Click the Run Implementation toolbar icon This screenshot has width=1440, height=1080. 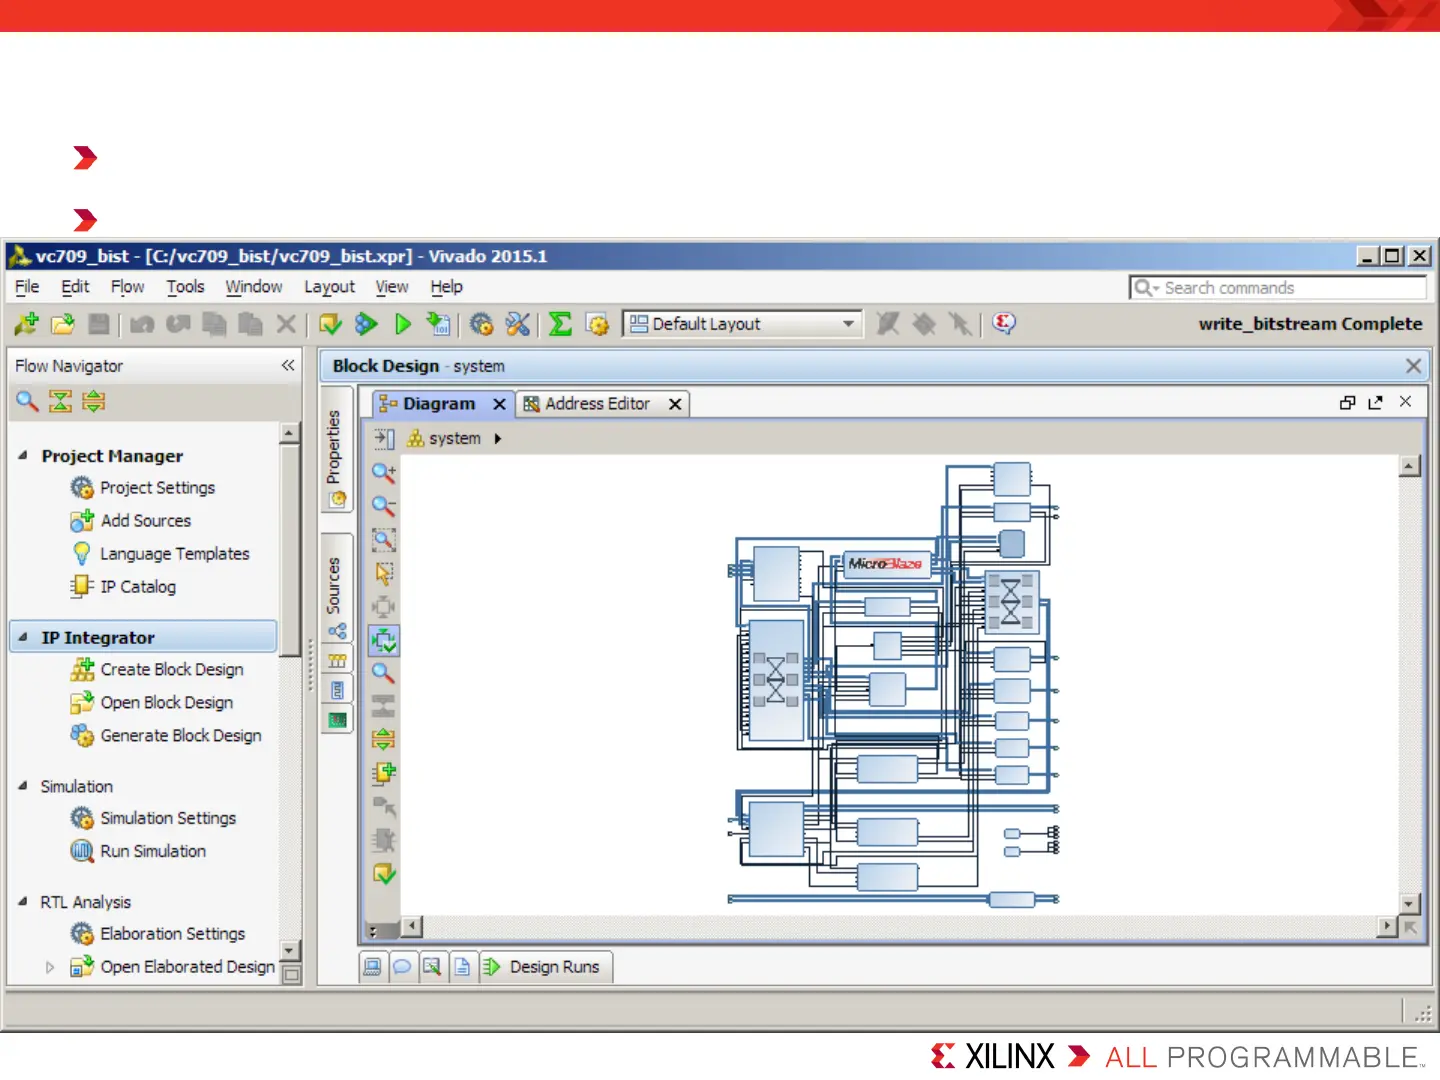coord(366,324)
